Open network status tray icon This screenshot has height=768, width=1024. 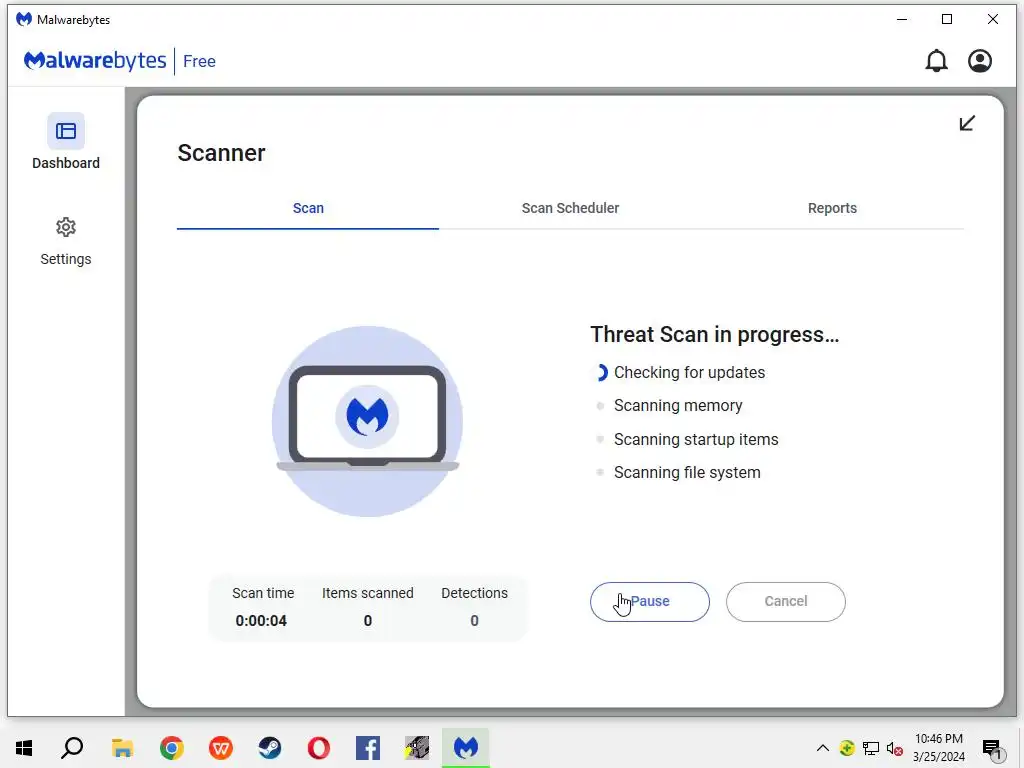[x=871, y=748]
